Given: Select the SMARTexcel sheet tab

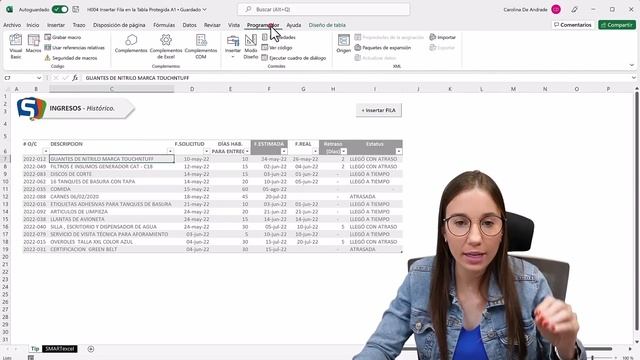Looking at the screenshot, I should [x=60, y=349].
